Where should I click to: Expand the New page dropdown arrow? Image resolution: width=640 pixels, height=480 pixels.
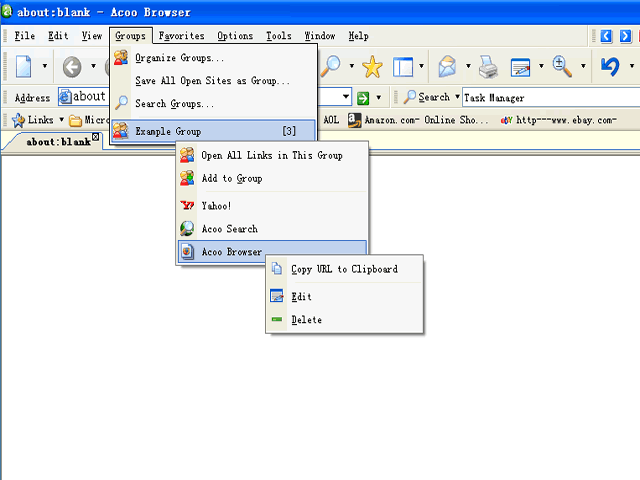(x=44, y=66)
